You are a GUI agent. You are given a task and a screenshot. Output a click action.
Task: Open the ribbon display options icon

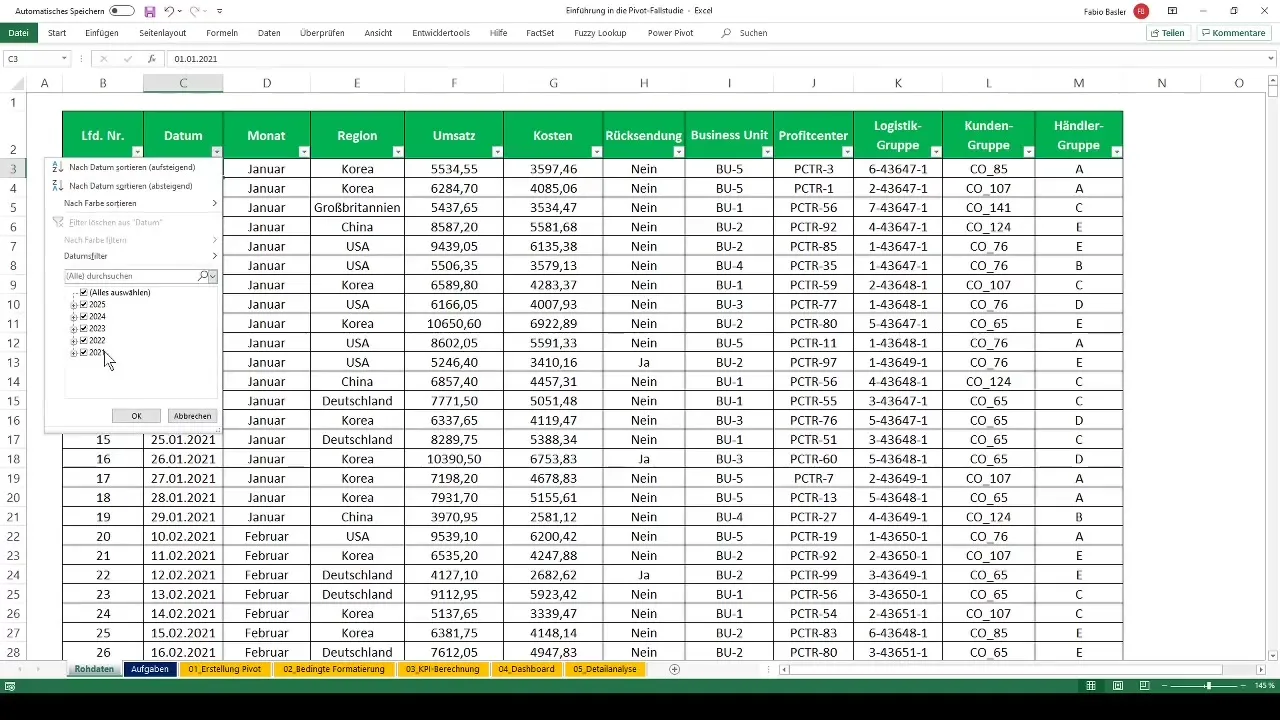tap(1172, 11)
